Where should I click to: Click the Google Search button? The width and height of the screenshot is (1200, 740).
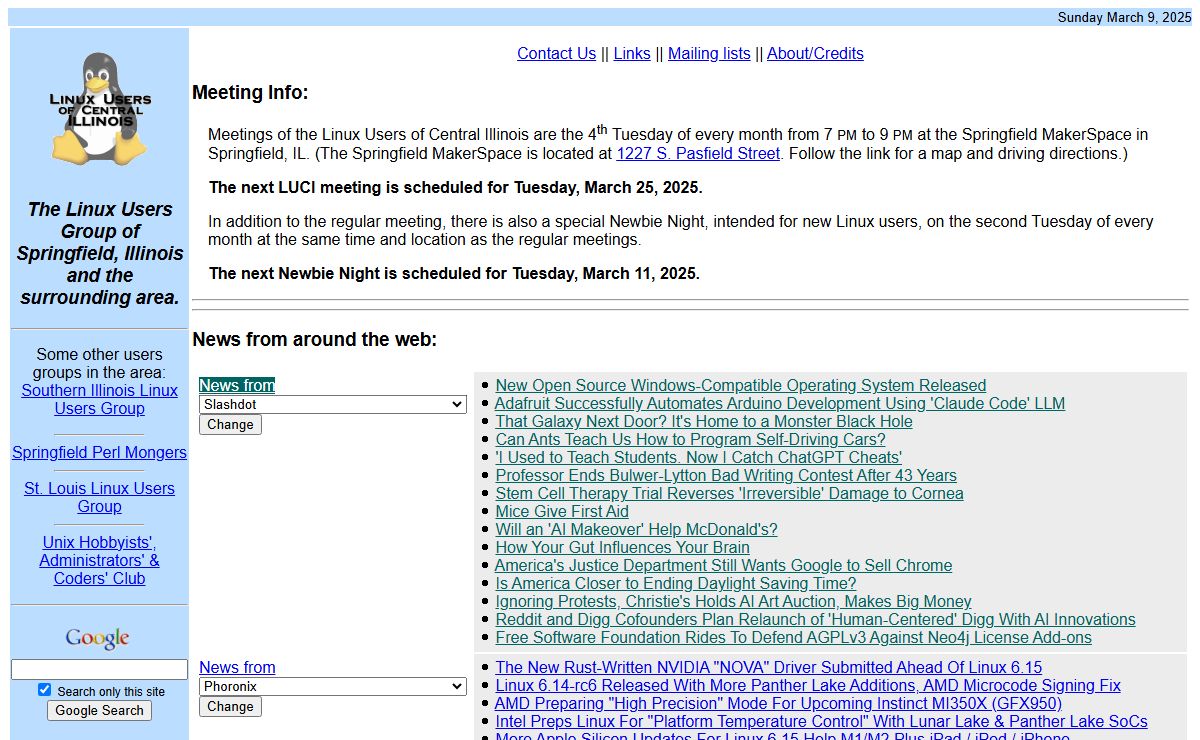99,711
